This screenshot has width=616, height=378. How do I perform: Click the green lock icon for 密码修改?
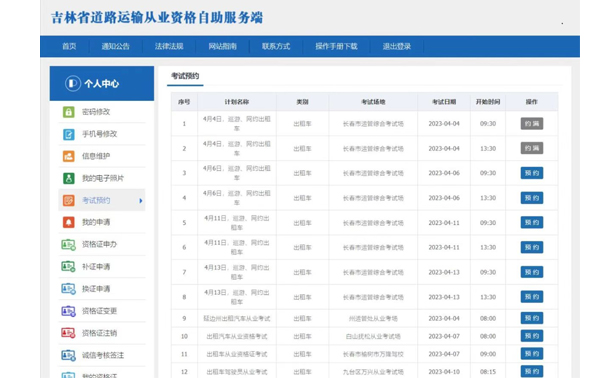coord(68,112)
